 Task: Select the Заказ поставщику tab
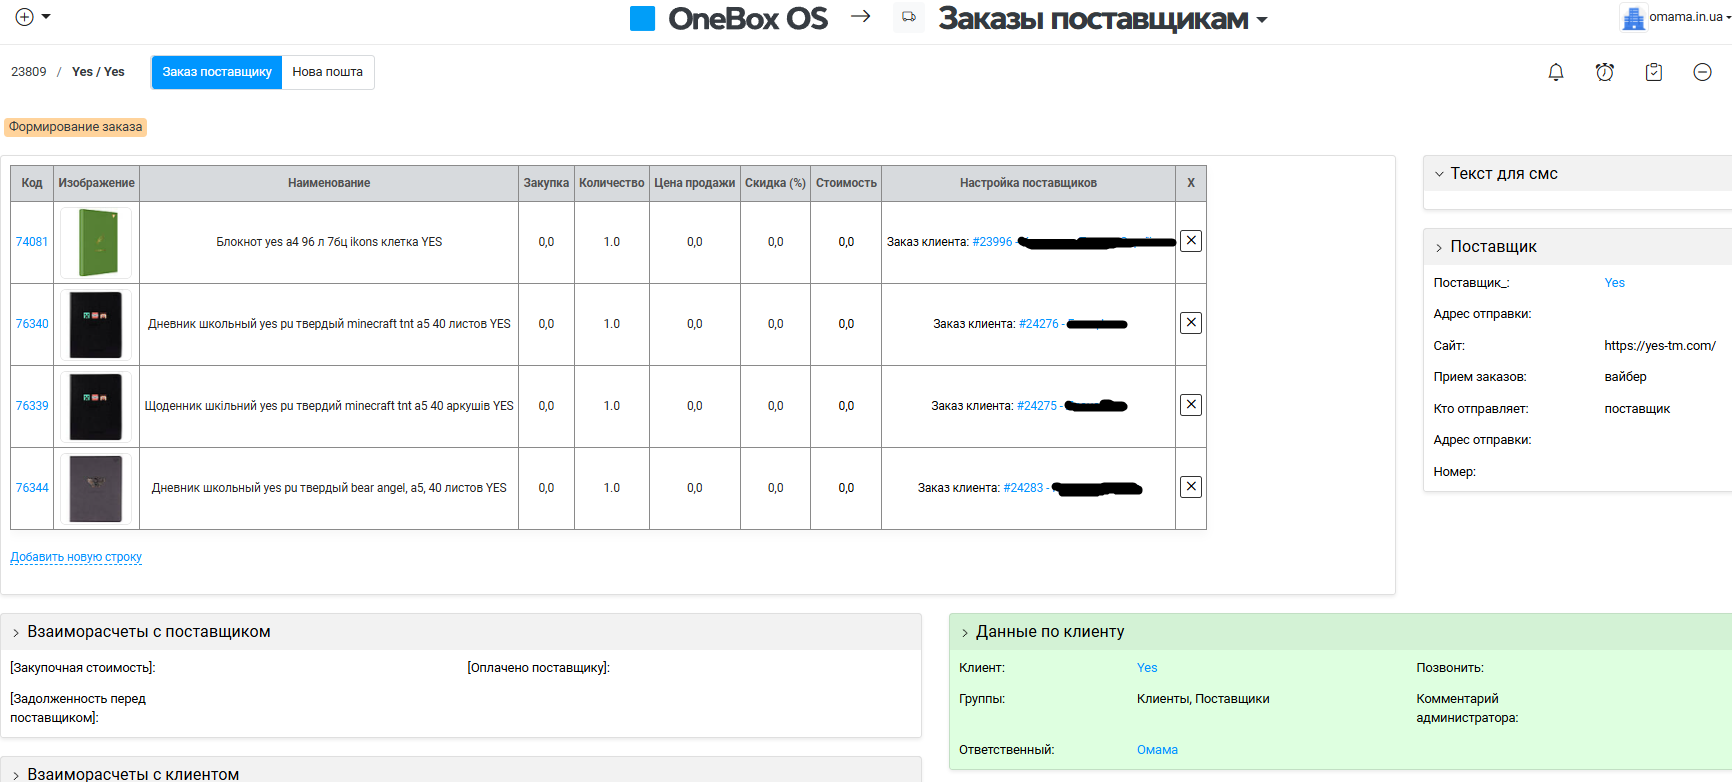[x=217, y=72]
